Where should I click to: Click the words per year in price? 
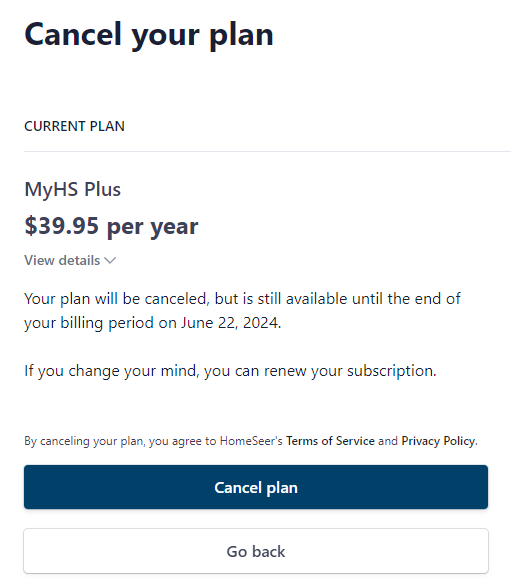[x=153, y=227]
